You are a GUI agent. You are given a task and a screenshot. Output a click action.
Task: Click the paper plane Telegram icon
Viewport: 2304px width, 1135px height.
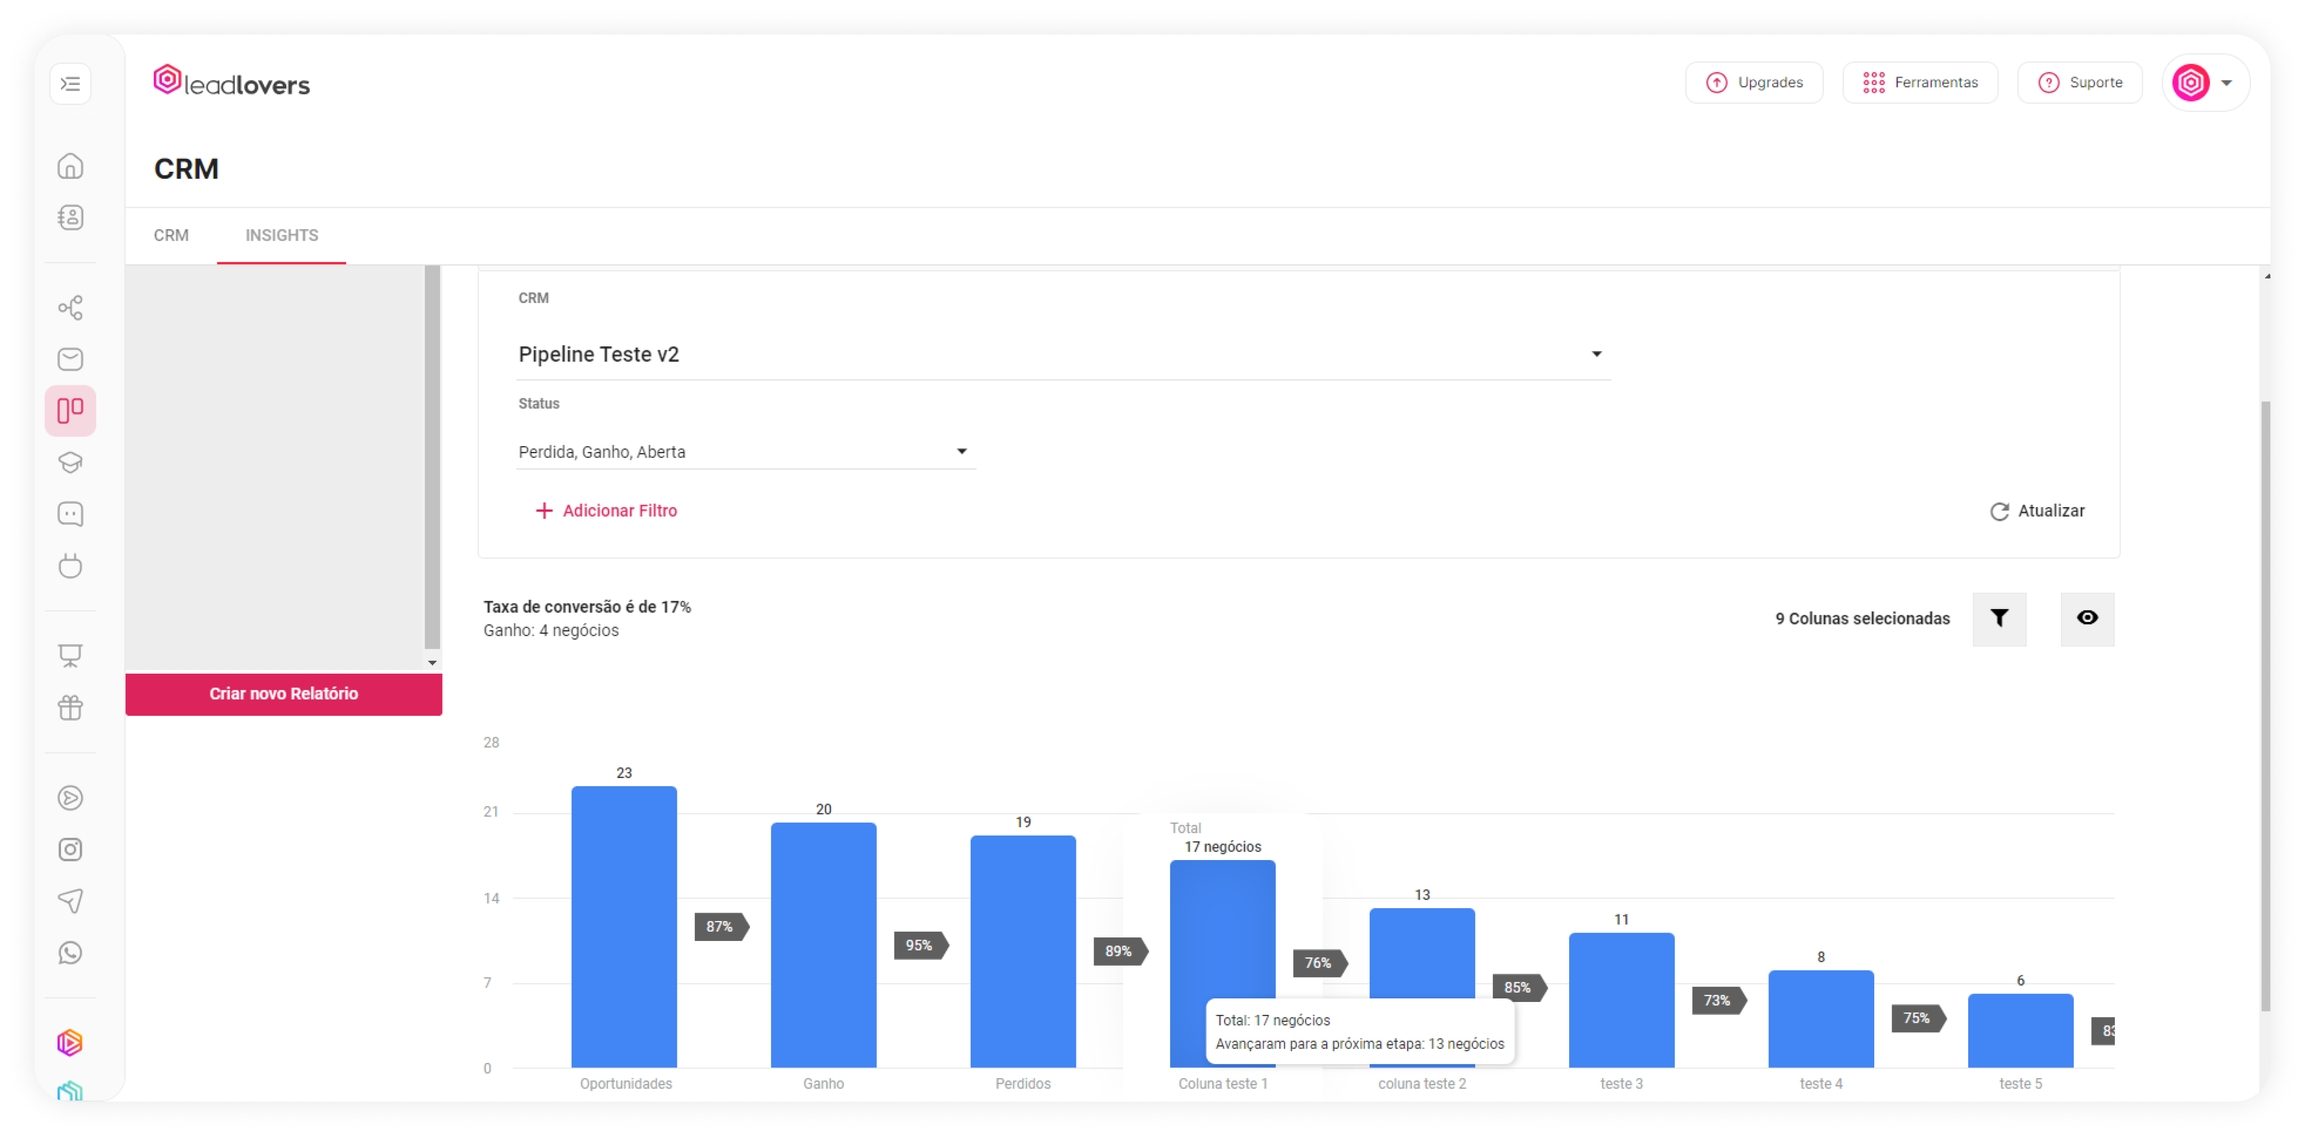(x=70, y=901)
